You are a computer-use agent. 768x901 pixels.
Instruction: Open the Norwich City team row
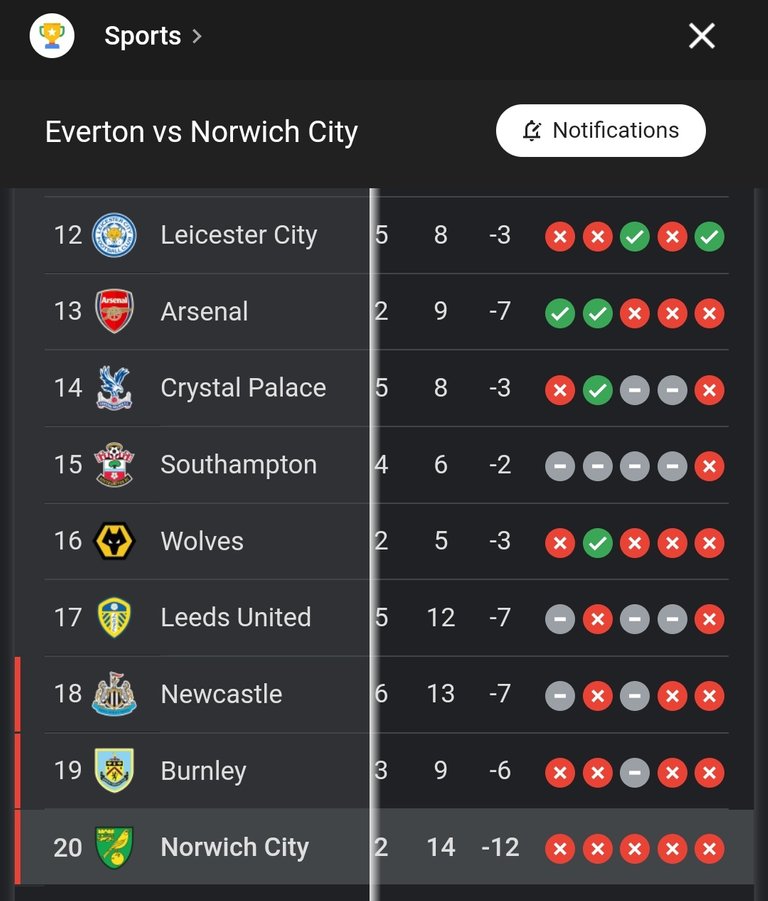pyautogui.click(x=384, y=847)
